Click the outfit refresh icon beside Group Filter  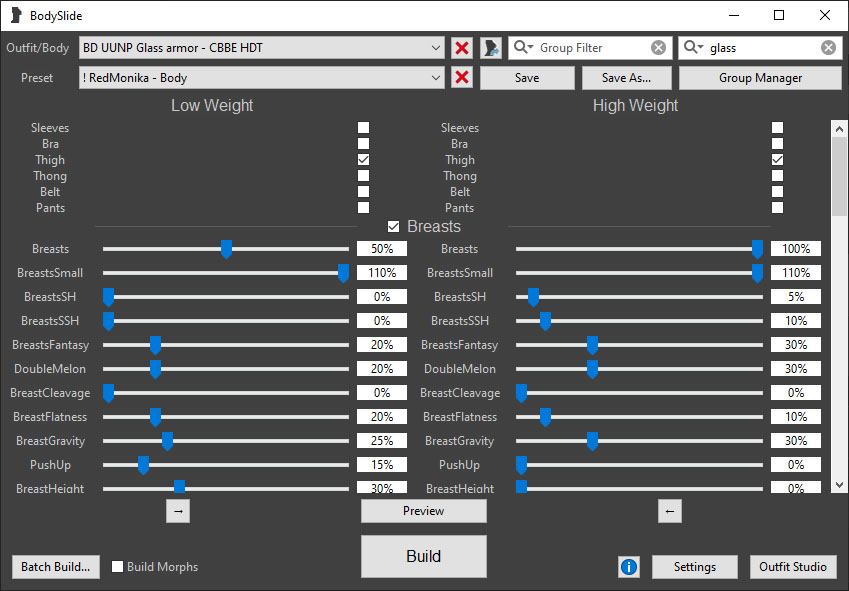pyautogui.click(x=491, y=48)
